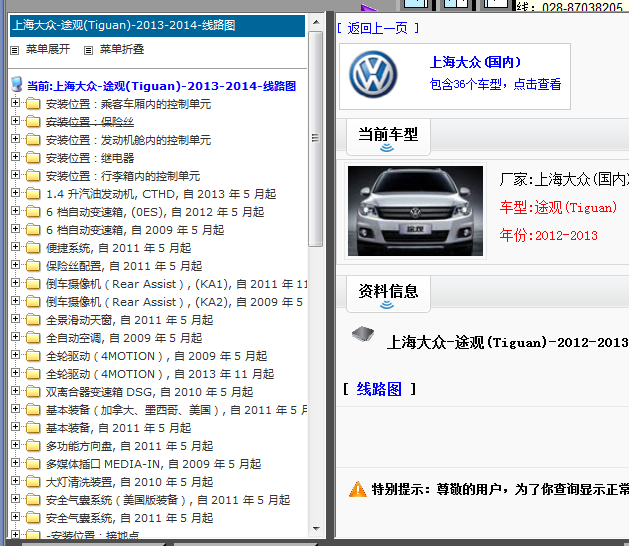The height and width of the screenshot is (546, 629).
Task: Select 大灯清洗装置, 自 2010 年 row text
Action: (130, 482)
